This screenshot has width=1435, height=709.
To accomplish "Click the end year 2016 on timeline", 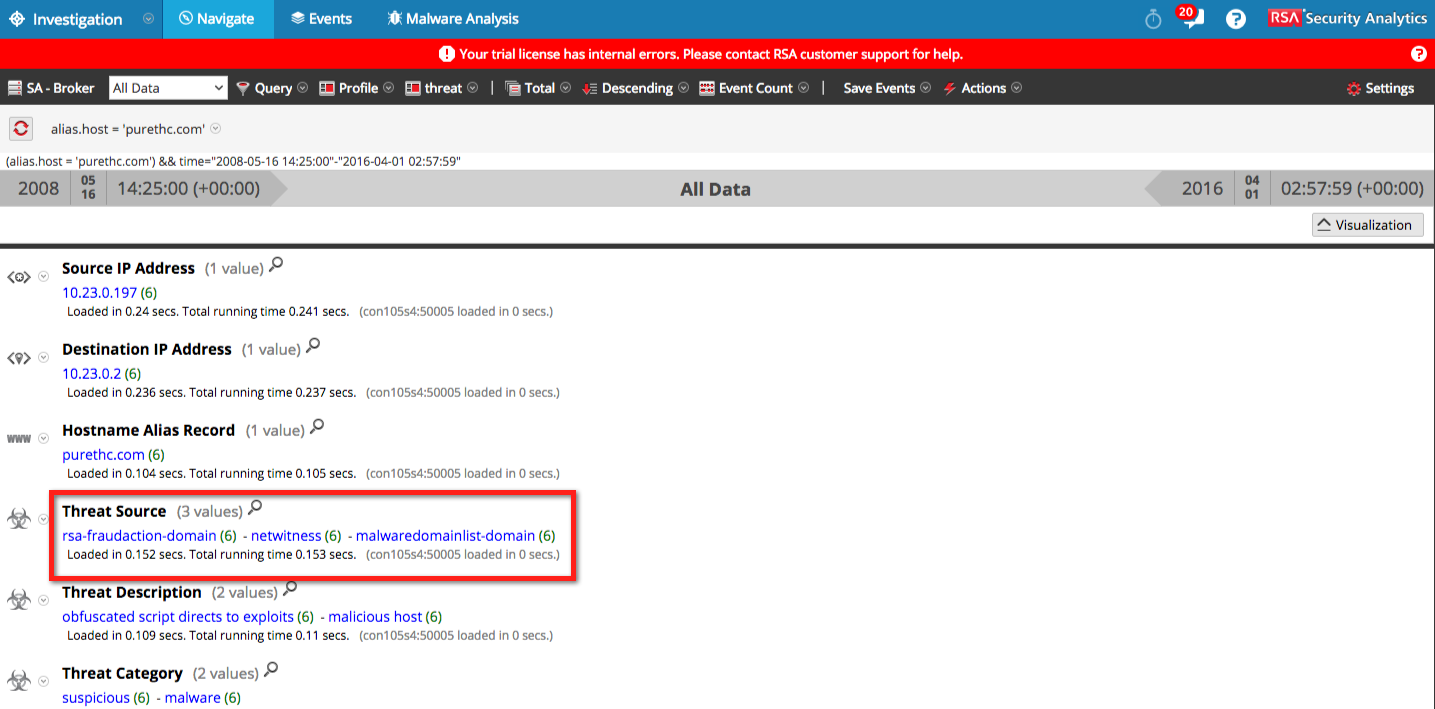I will (1201, 188).
